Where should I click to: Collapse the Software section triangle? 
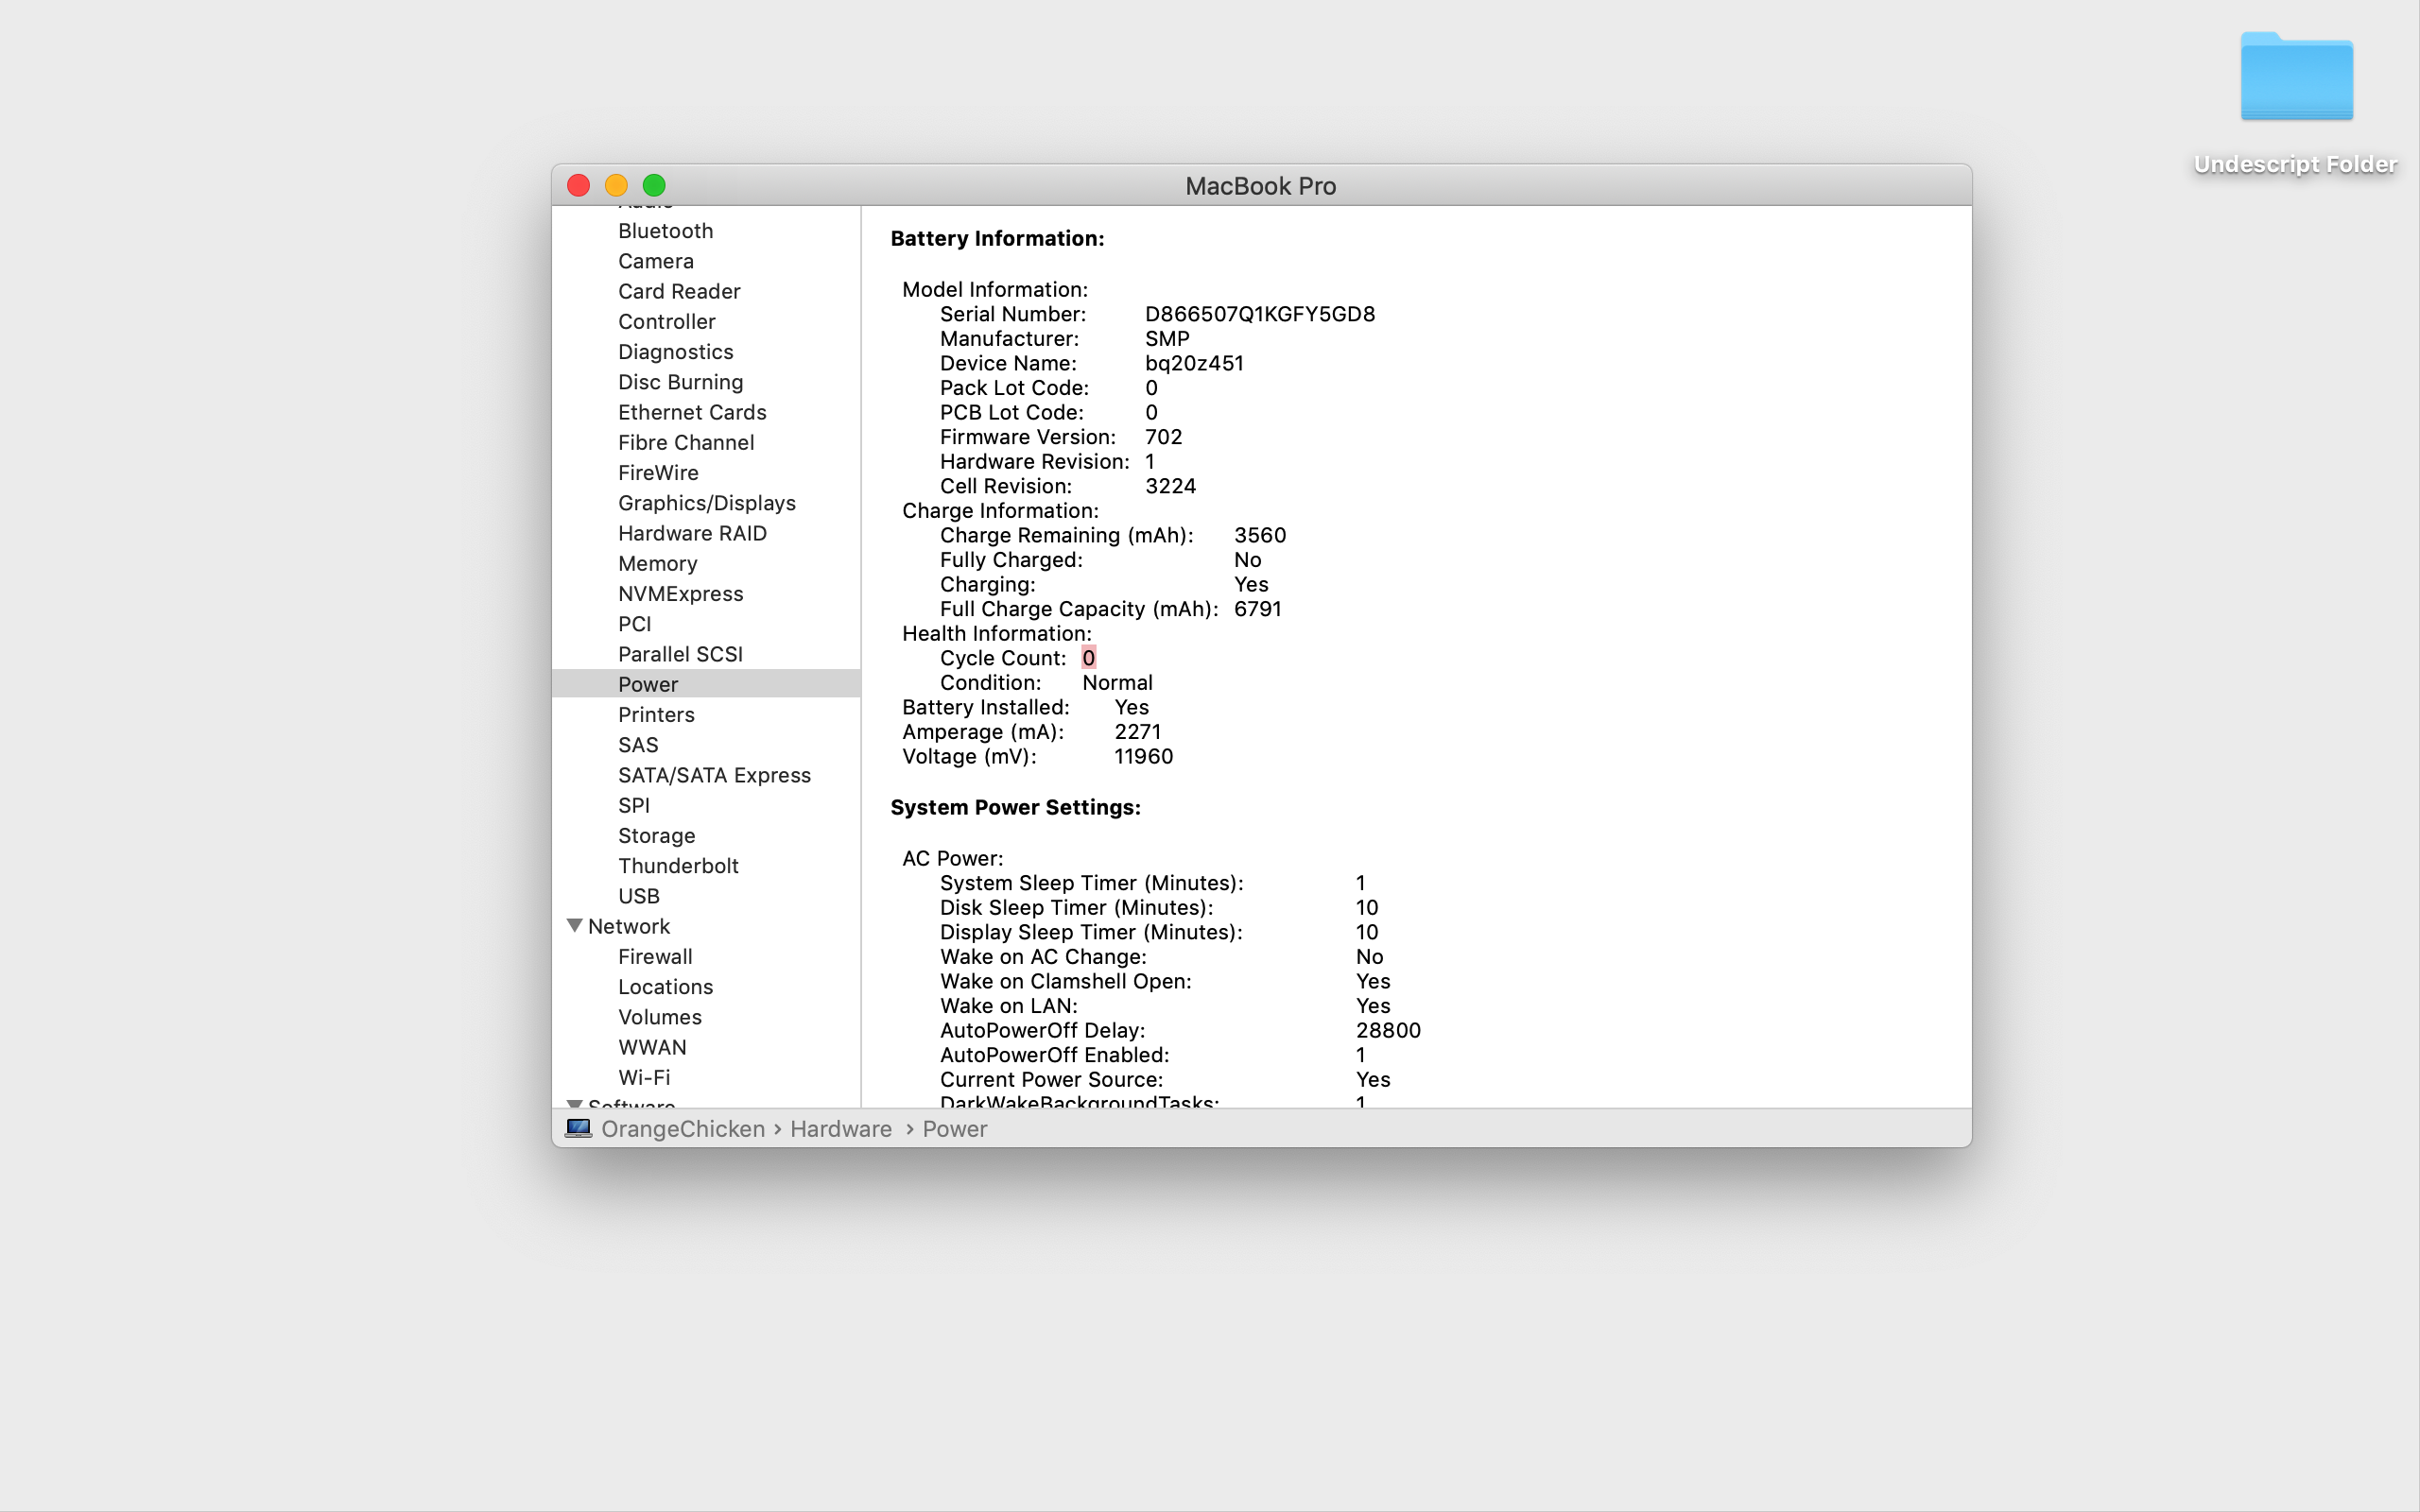coord(575,1104)
